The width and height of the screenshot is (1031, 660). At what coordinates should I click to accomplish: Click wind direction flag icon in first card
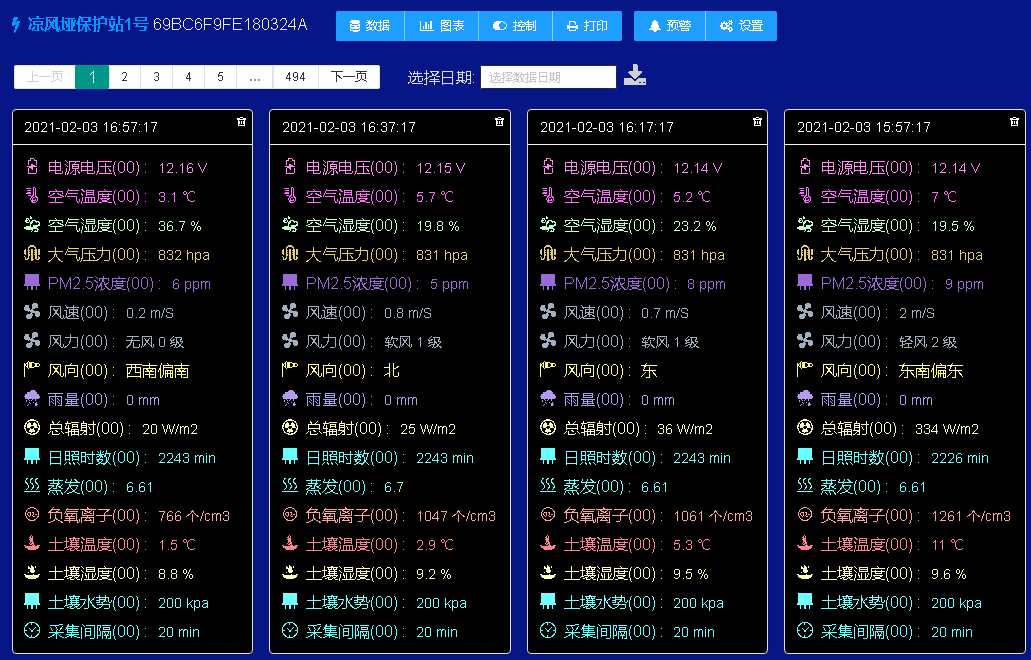click(x=32, y=370)
